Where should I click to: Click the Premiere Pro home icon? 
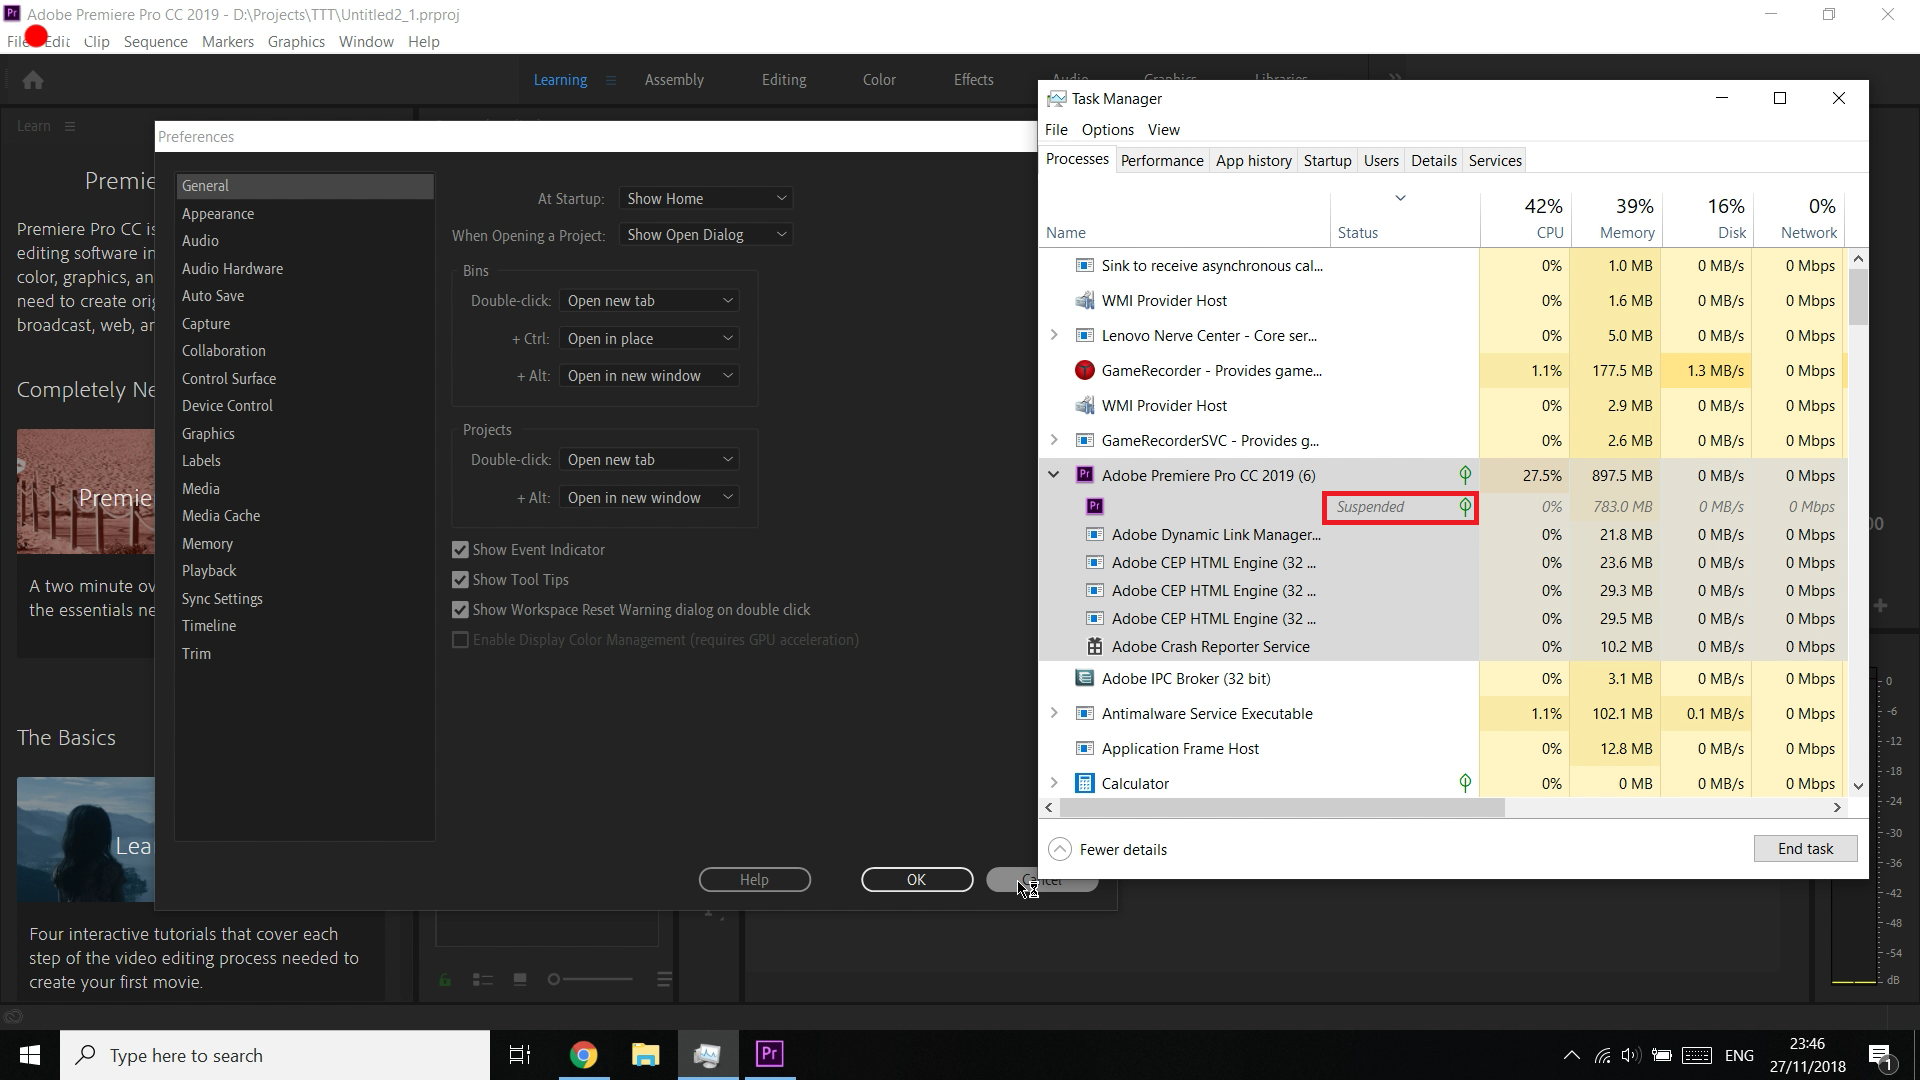pyautogui.click(x=33, y=80)
